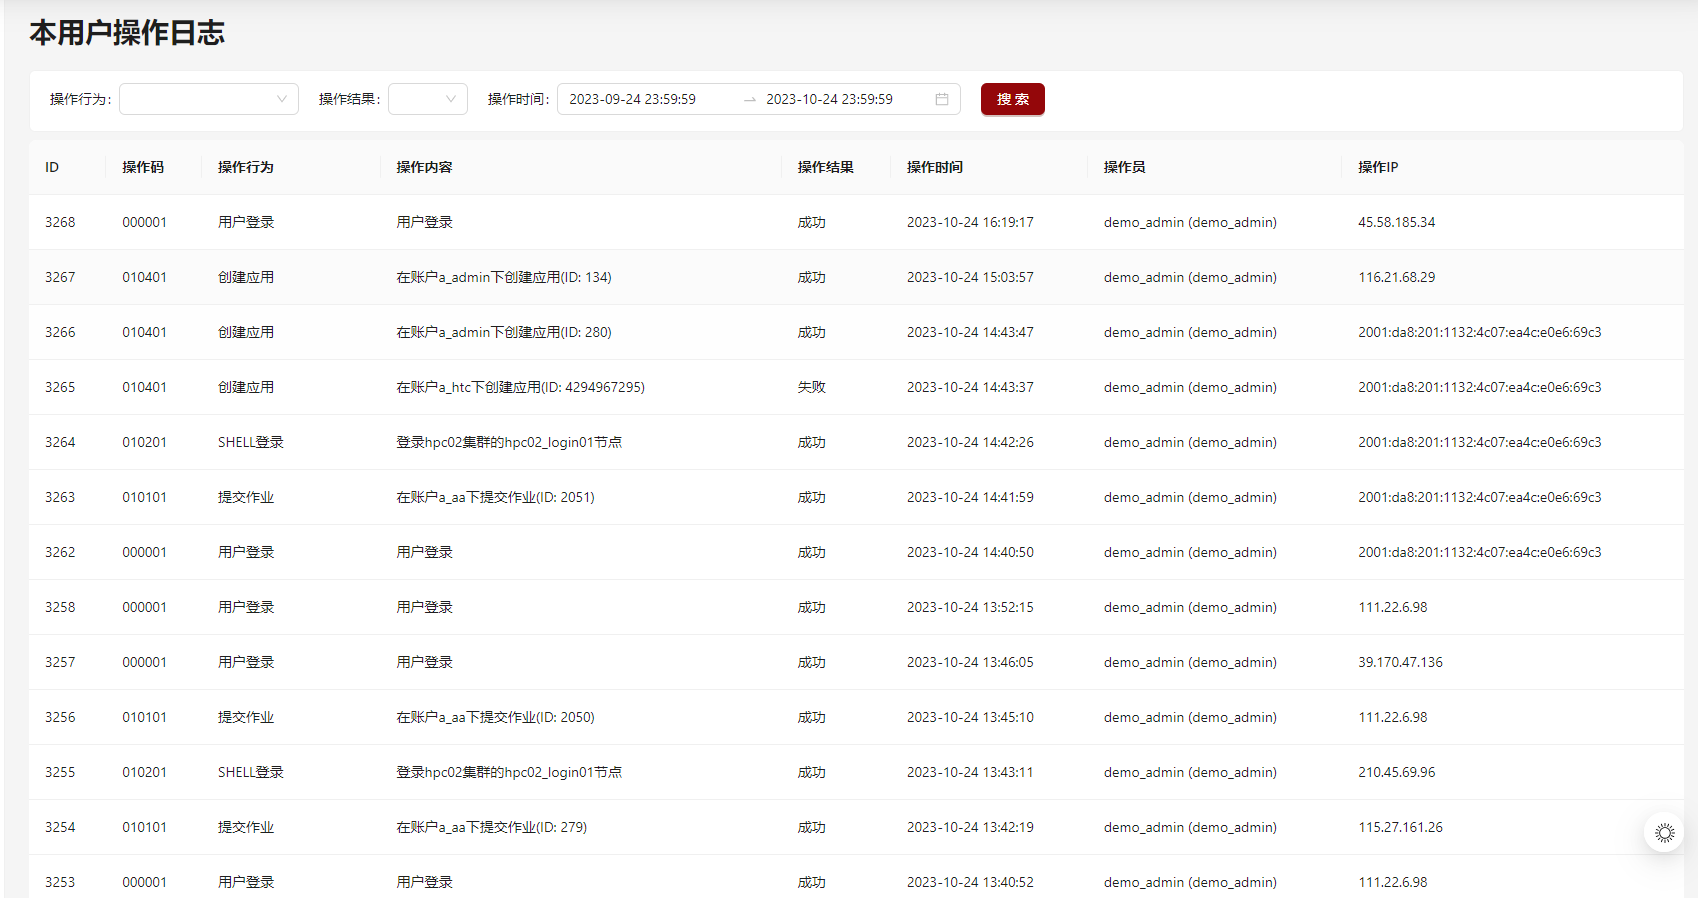Image resolution: width=1698 pixels, height=898 pixels.
Task: Click the ID column header
Action: [x=52, y=167]
